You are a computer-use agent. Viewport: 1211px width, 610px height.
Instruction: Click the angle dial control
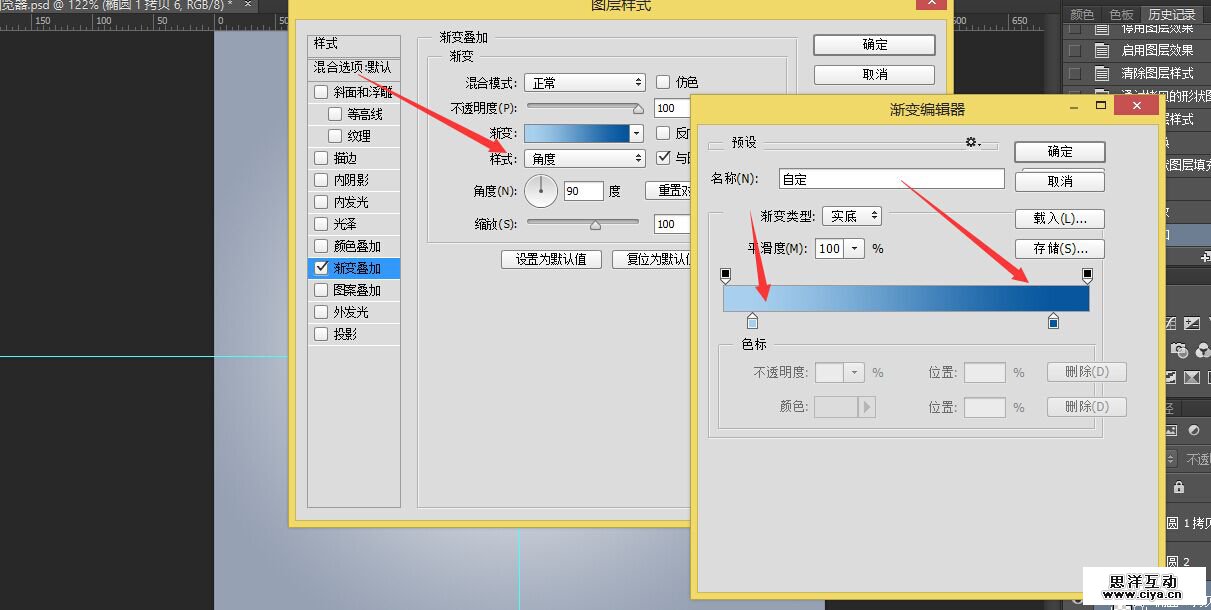coord(541,189)
